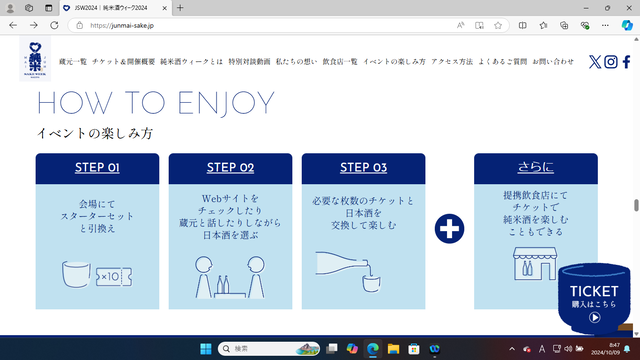640x360 pixels.
Task: Open the X (Twitter) social link
Action: point(595,62)
